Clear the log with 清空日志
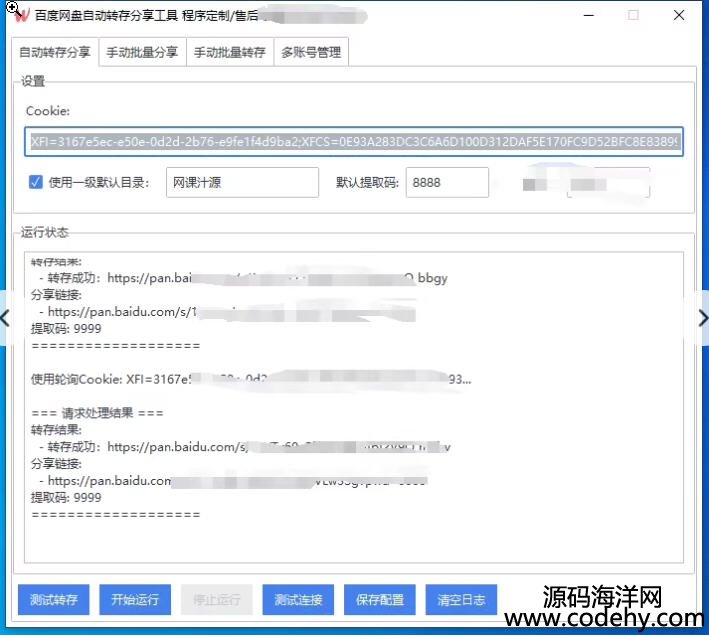This screenshot has height=638, width=709. [461, 600]
